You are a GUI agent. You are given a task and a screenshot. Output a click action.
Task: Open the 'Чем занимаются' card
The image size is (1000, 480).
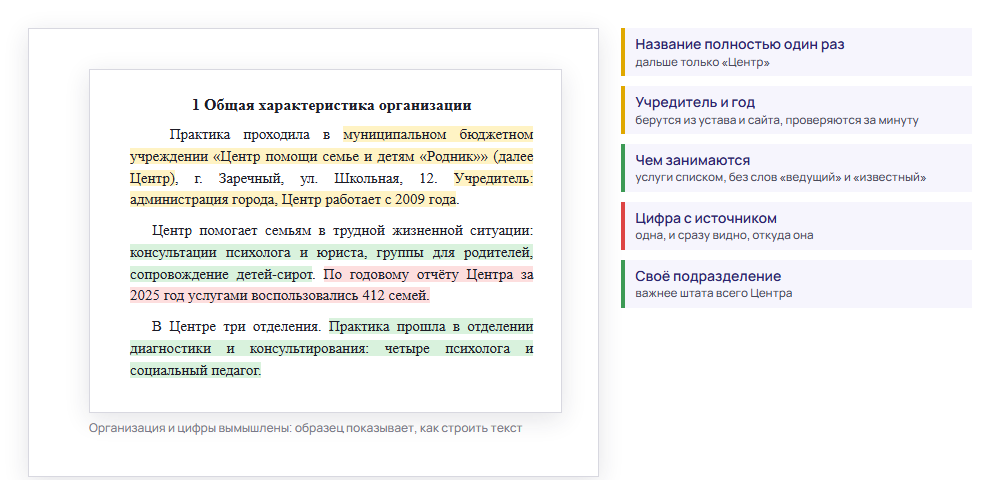[x=797, y=168]
